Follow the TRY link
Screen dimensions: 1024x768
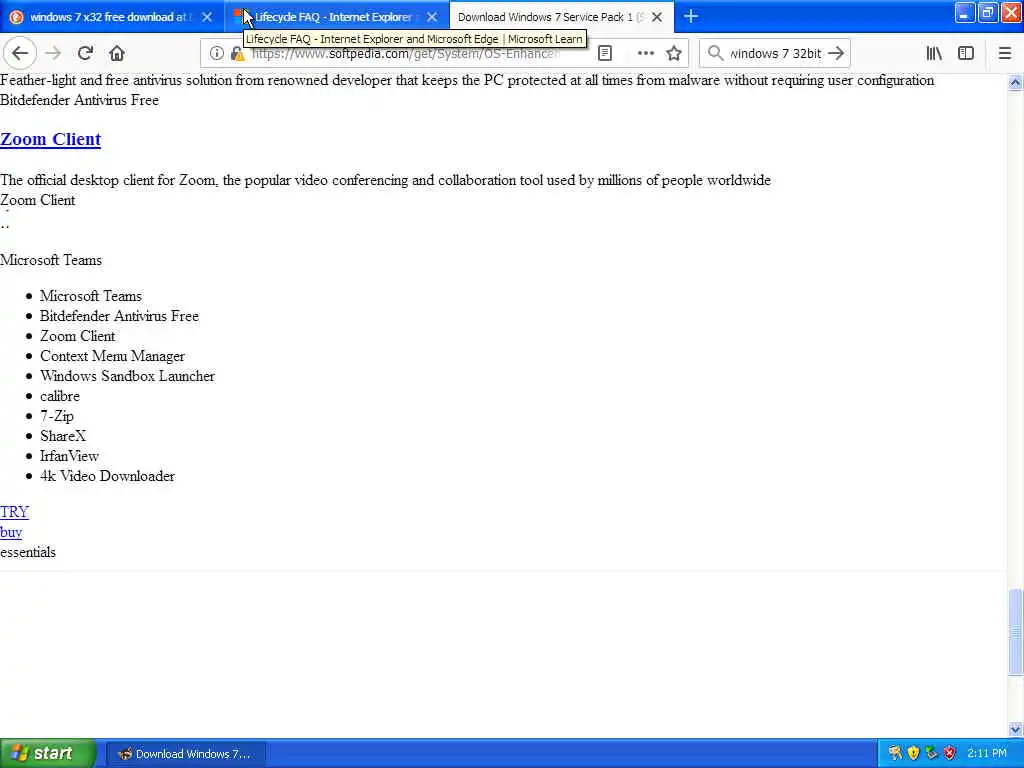(14, 512)
